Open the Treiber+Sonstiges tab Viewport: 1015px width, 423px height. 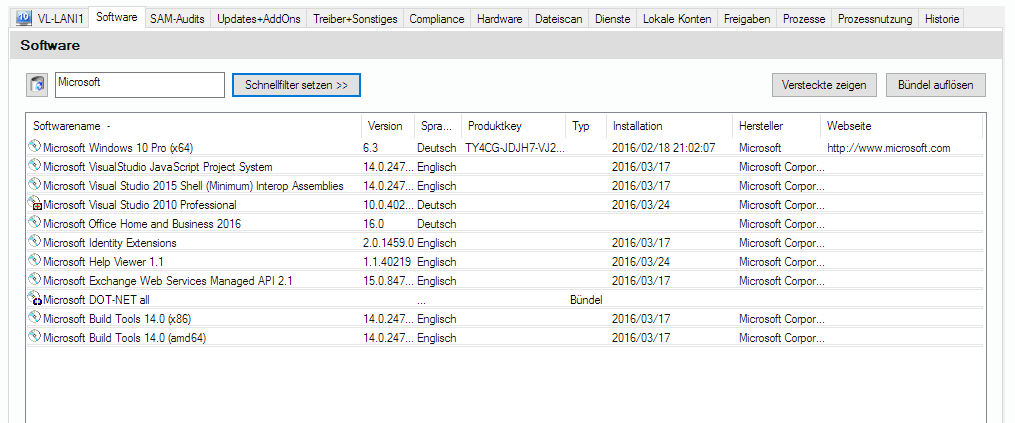coord(355,19)
